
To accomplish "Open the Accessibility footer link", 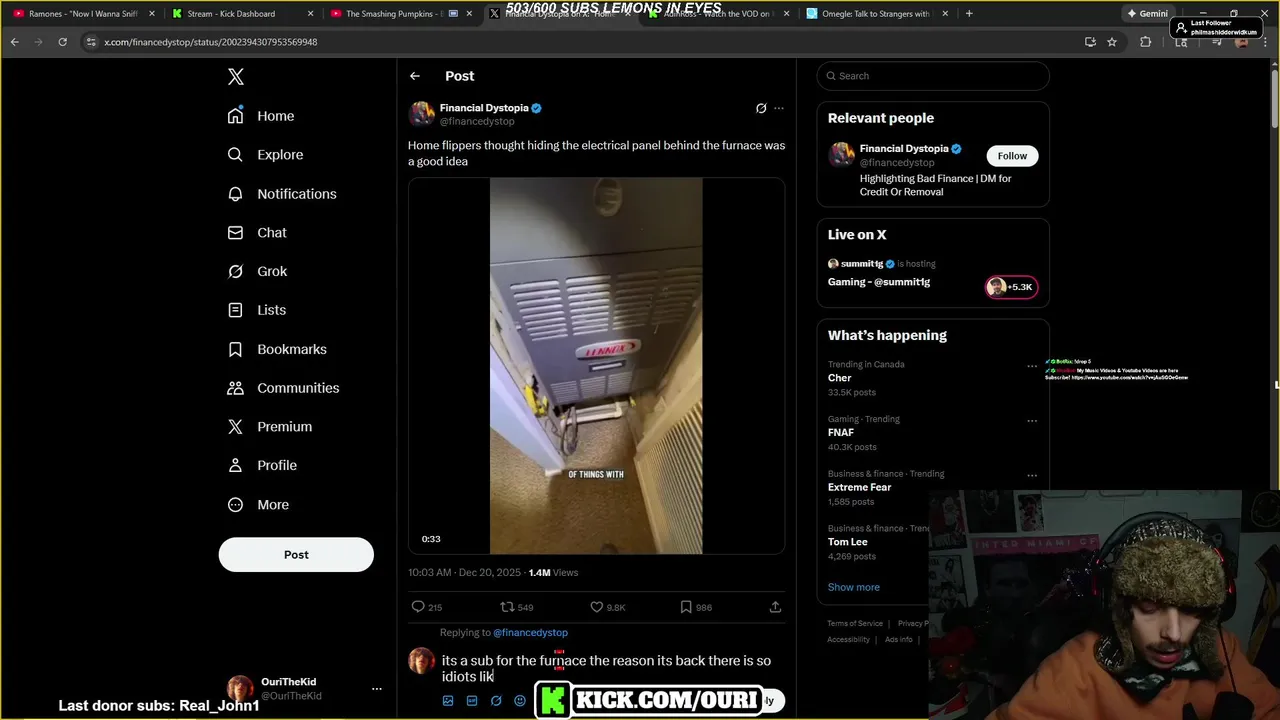I will tap(848, 640).
